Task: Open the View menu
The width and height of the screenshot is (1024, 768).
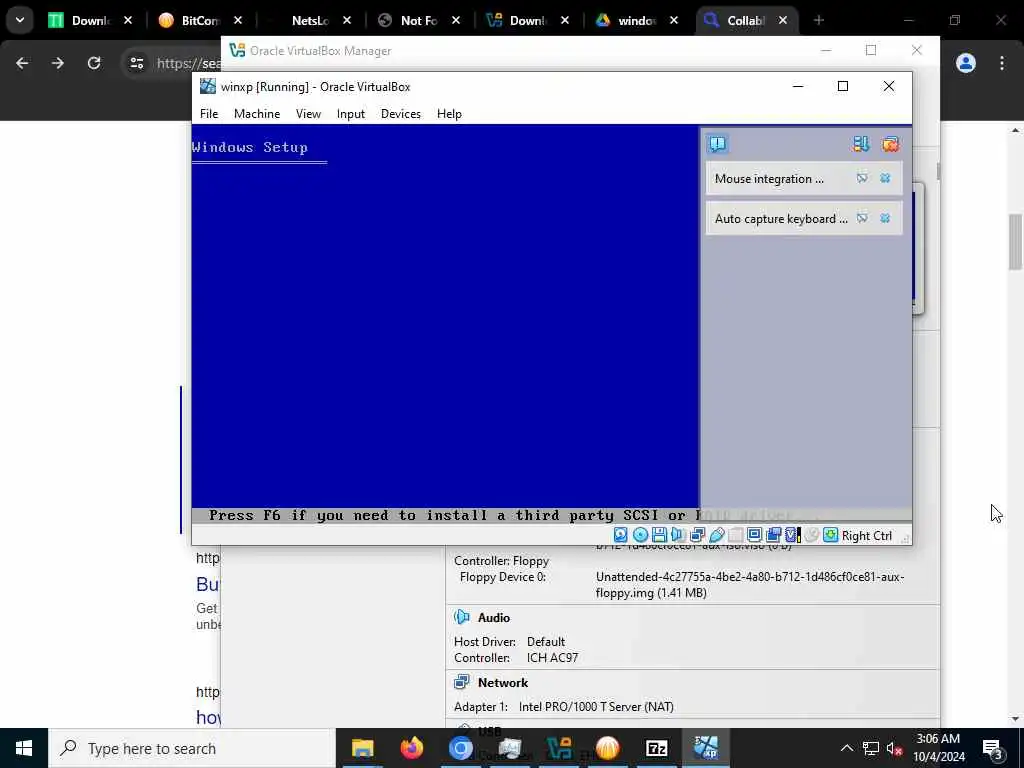Action: (308, 114)
